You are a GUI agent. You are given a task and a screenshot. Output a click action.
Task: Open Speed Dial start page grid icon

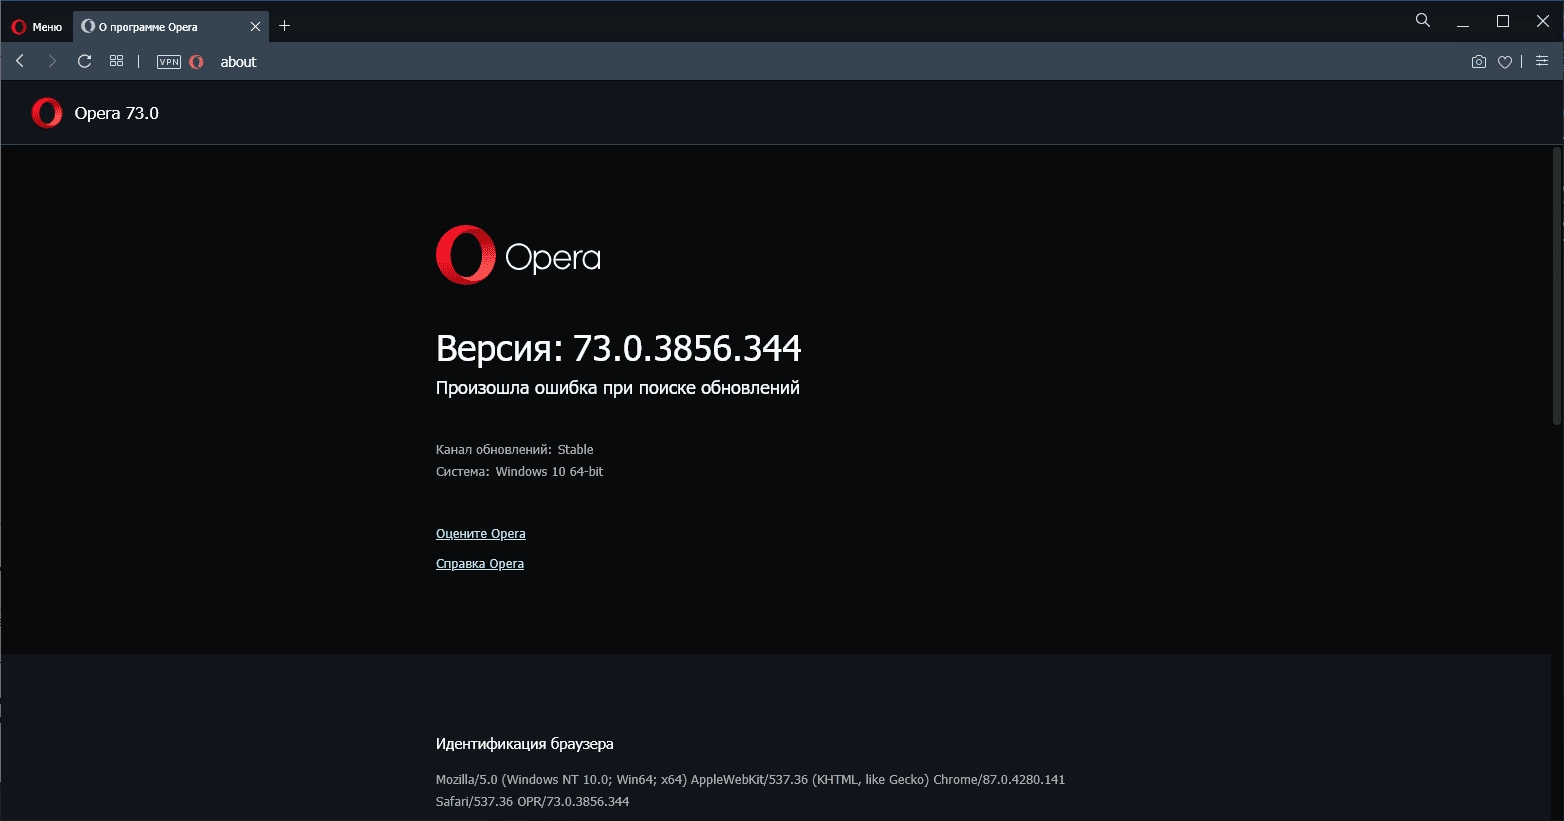click(x=116, y=61)
